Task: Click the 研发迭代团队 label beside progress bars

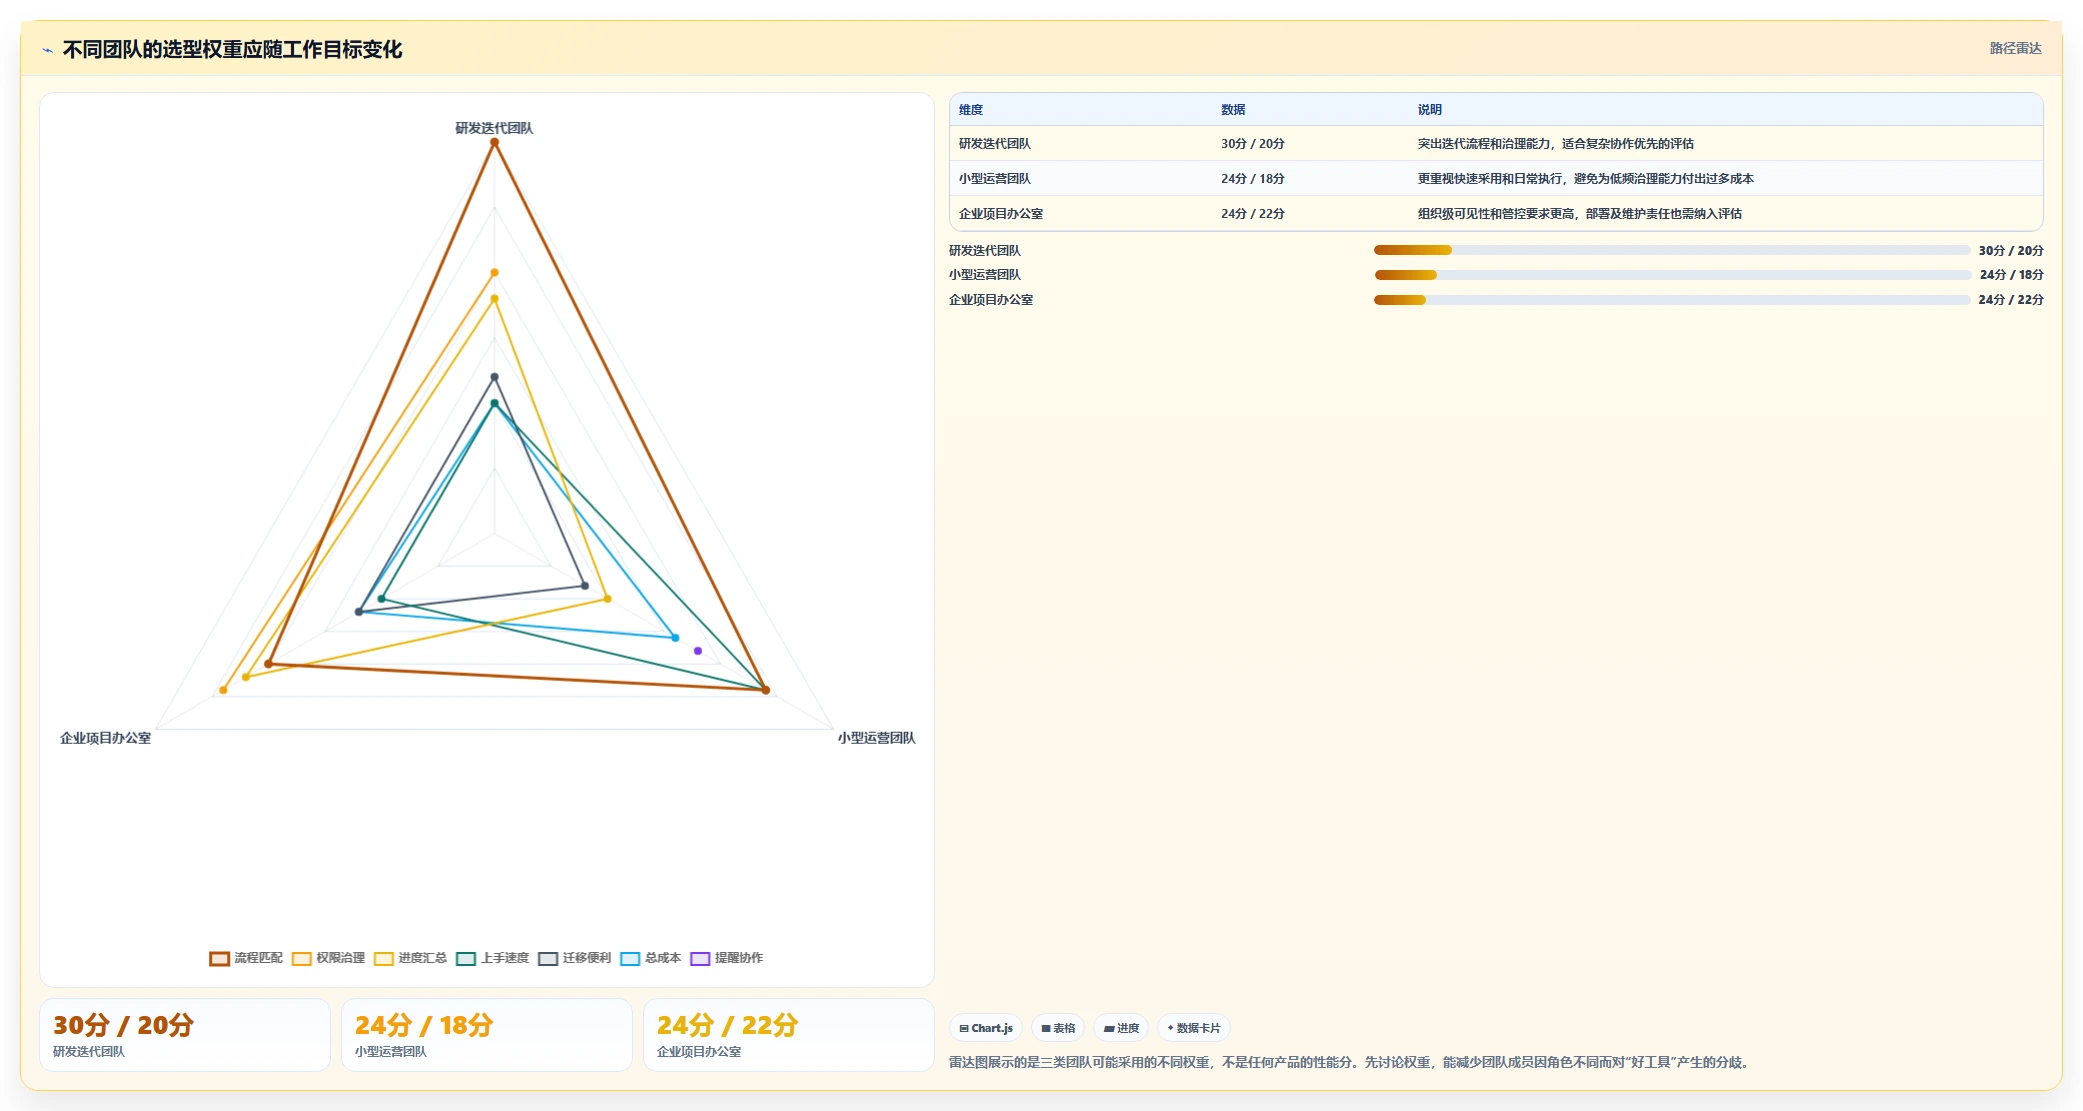Action: pyautogui.click(x=985, y=251)
